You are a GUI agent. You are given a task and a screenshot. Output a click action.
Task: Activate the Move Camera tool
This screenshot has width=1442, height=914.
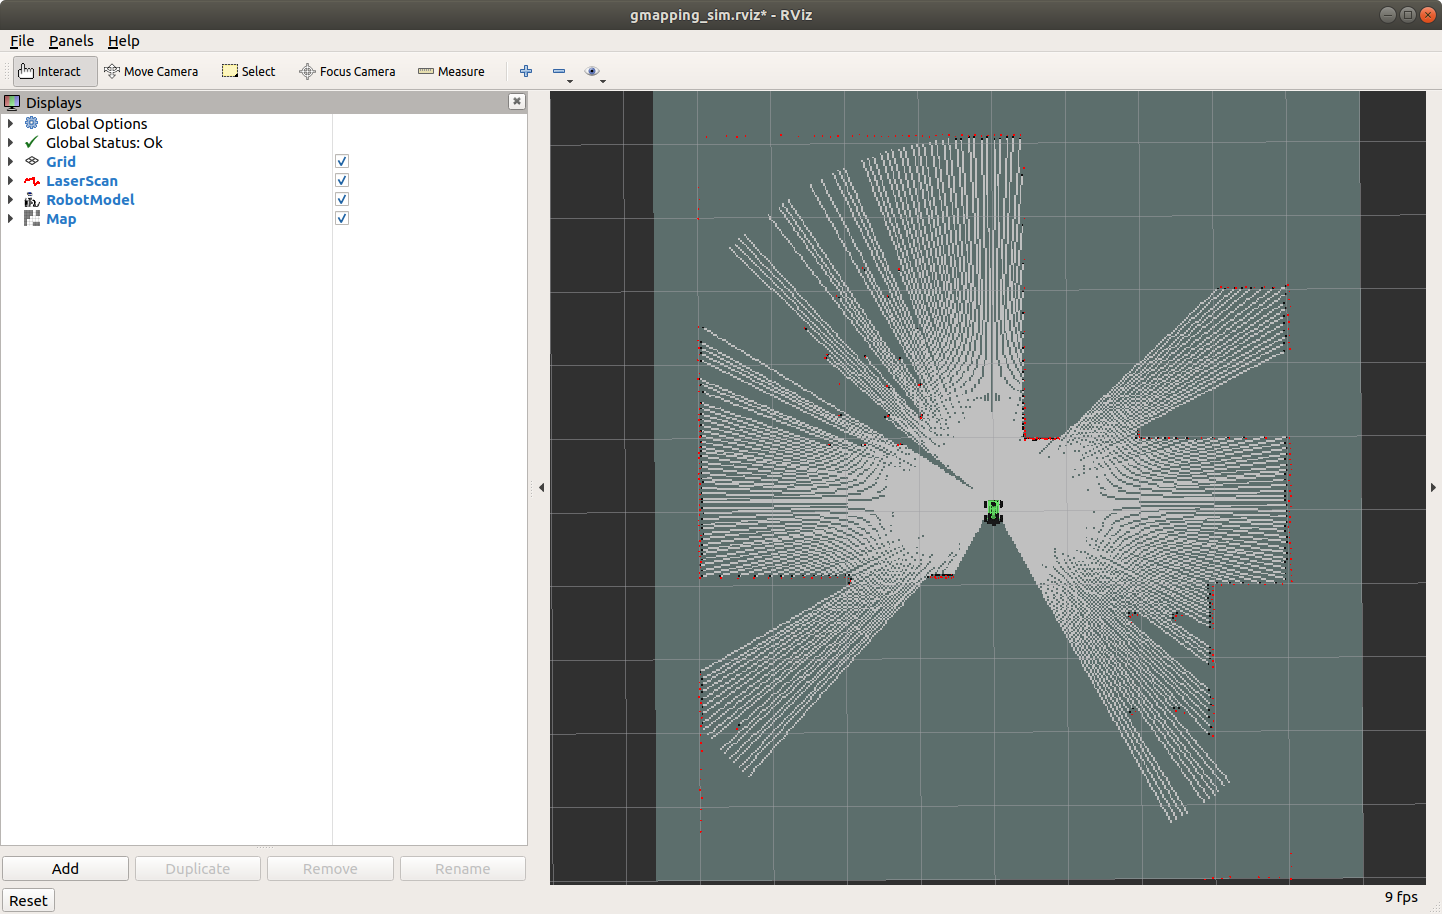pyautogui.click(x=151, y=71)
